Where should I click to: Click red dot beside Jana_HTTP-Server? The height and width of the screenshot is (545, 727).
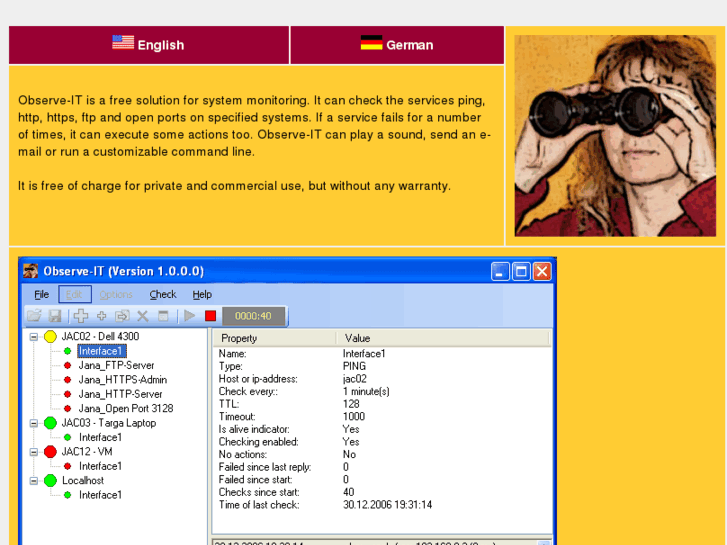[67, 394]
